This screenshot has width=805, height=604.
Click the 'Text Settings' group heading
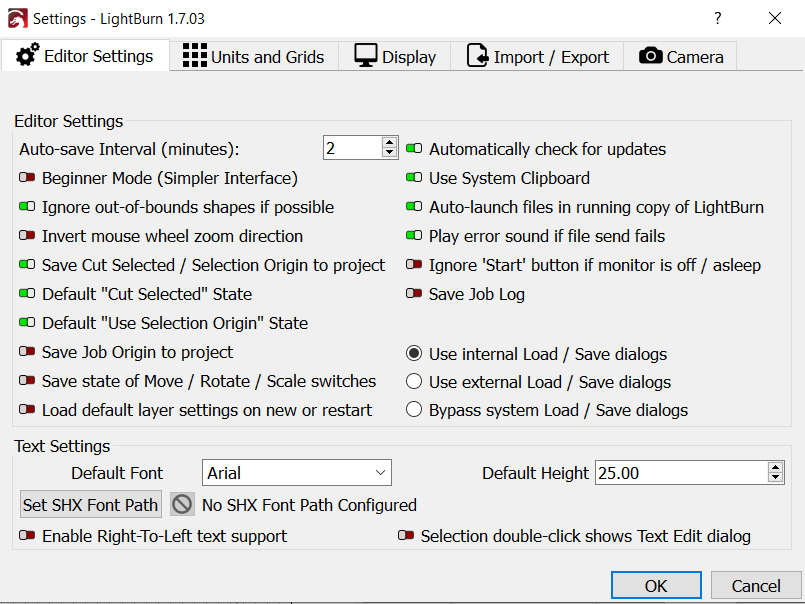[x=62, y=446]
